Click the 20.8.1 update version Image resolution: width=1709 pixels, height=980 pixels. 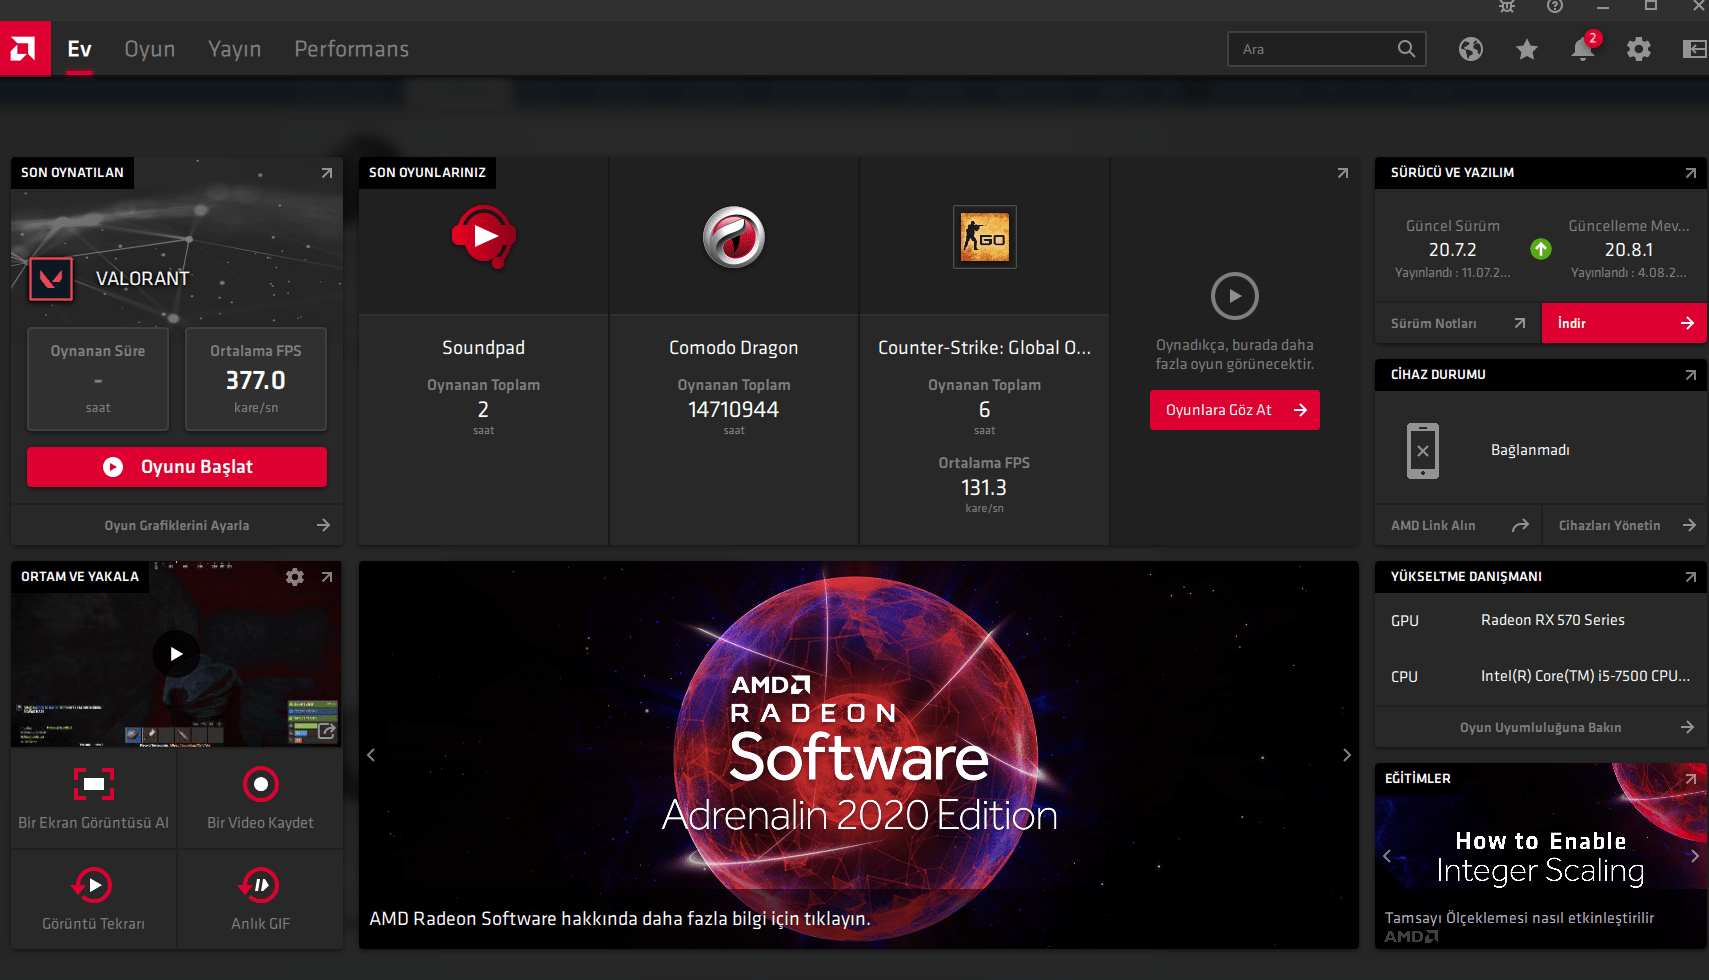[1629, 250]
